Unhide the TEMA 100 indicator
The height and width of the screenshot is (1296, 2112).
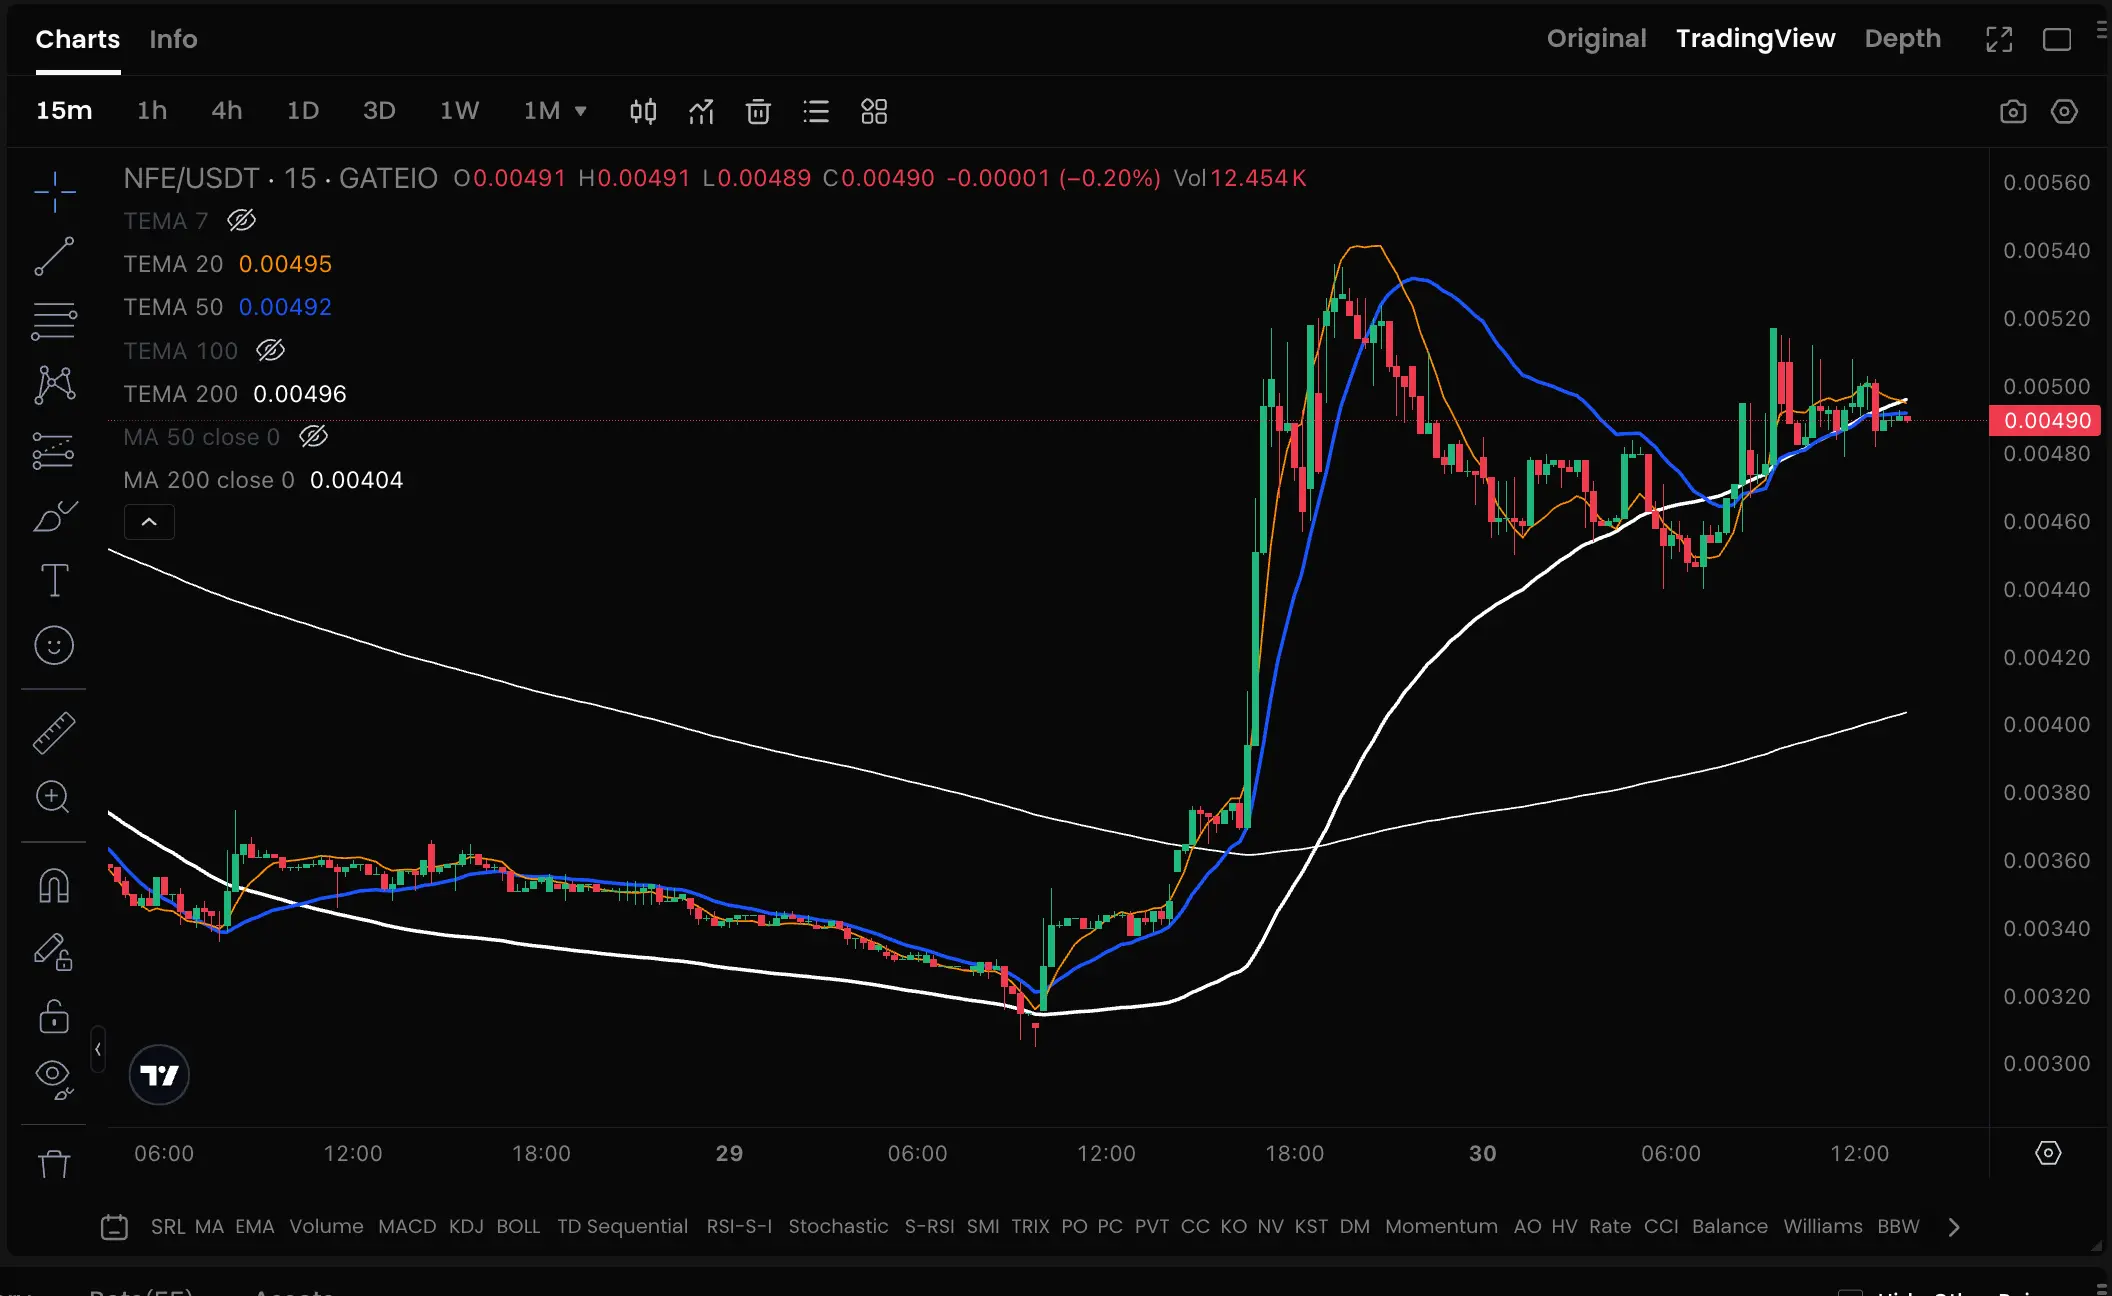(271, 350)
